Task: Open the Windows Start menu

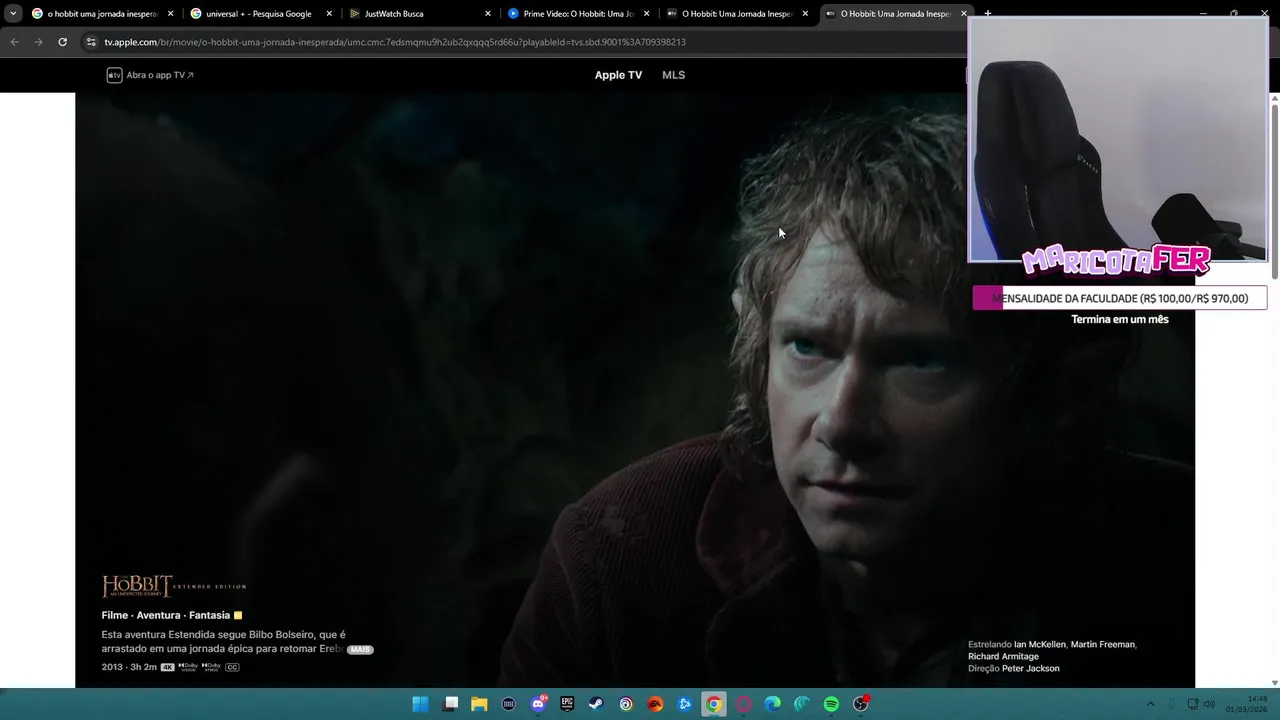Action: pos(420,704)
